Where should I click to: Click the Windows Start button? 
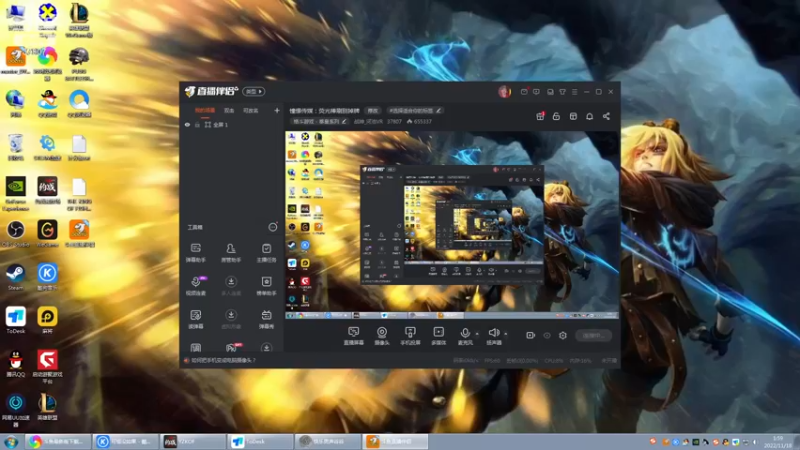point(11,442)
